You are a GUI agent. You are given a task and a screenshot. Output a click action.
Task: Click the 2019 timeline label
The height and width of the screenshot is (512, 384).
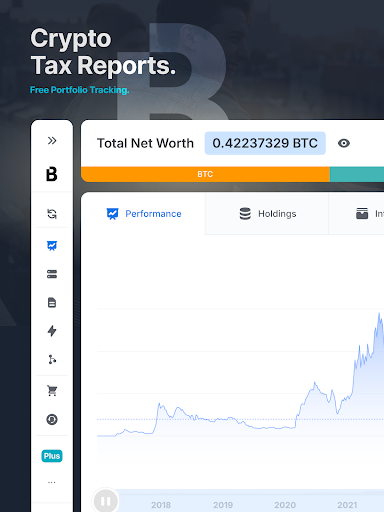tap(223, 505)
